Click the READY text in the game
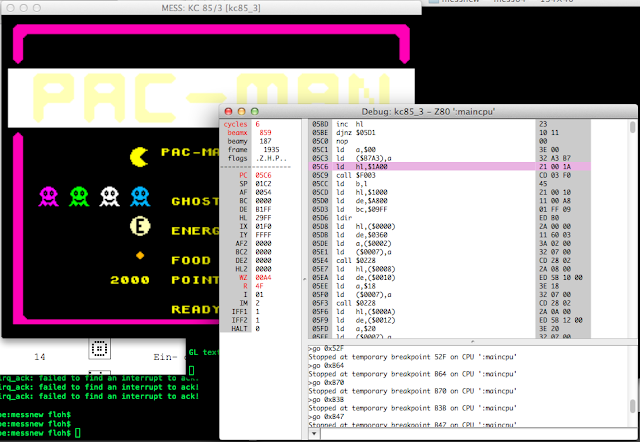640x442 pixels. [195, 309]
